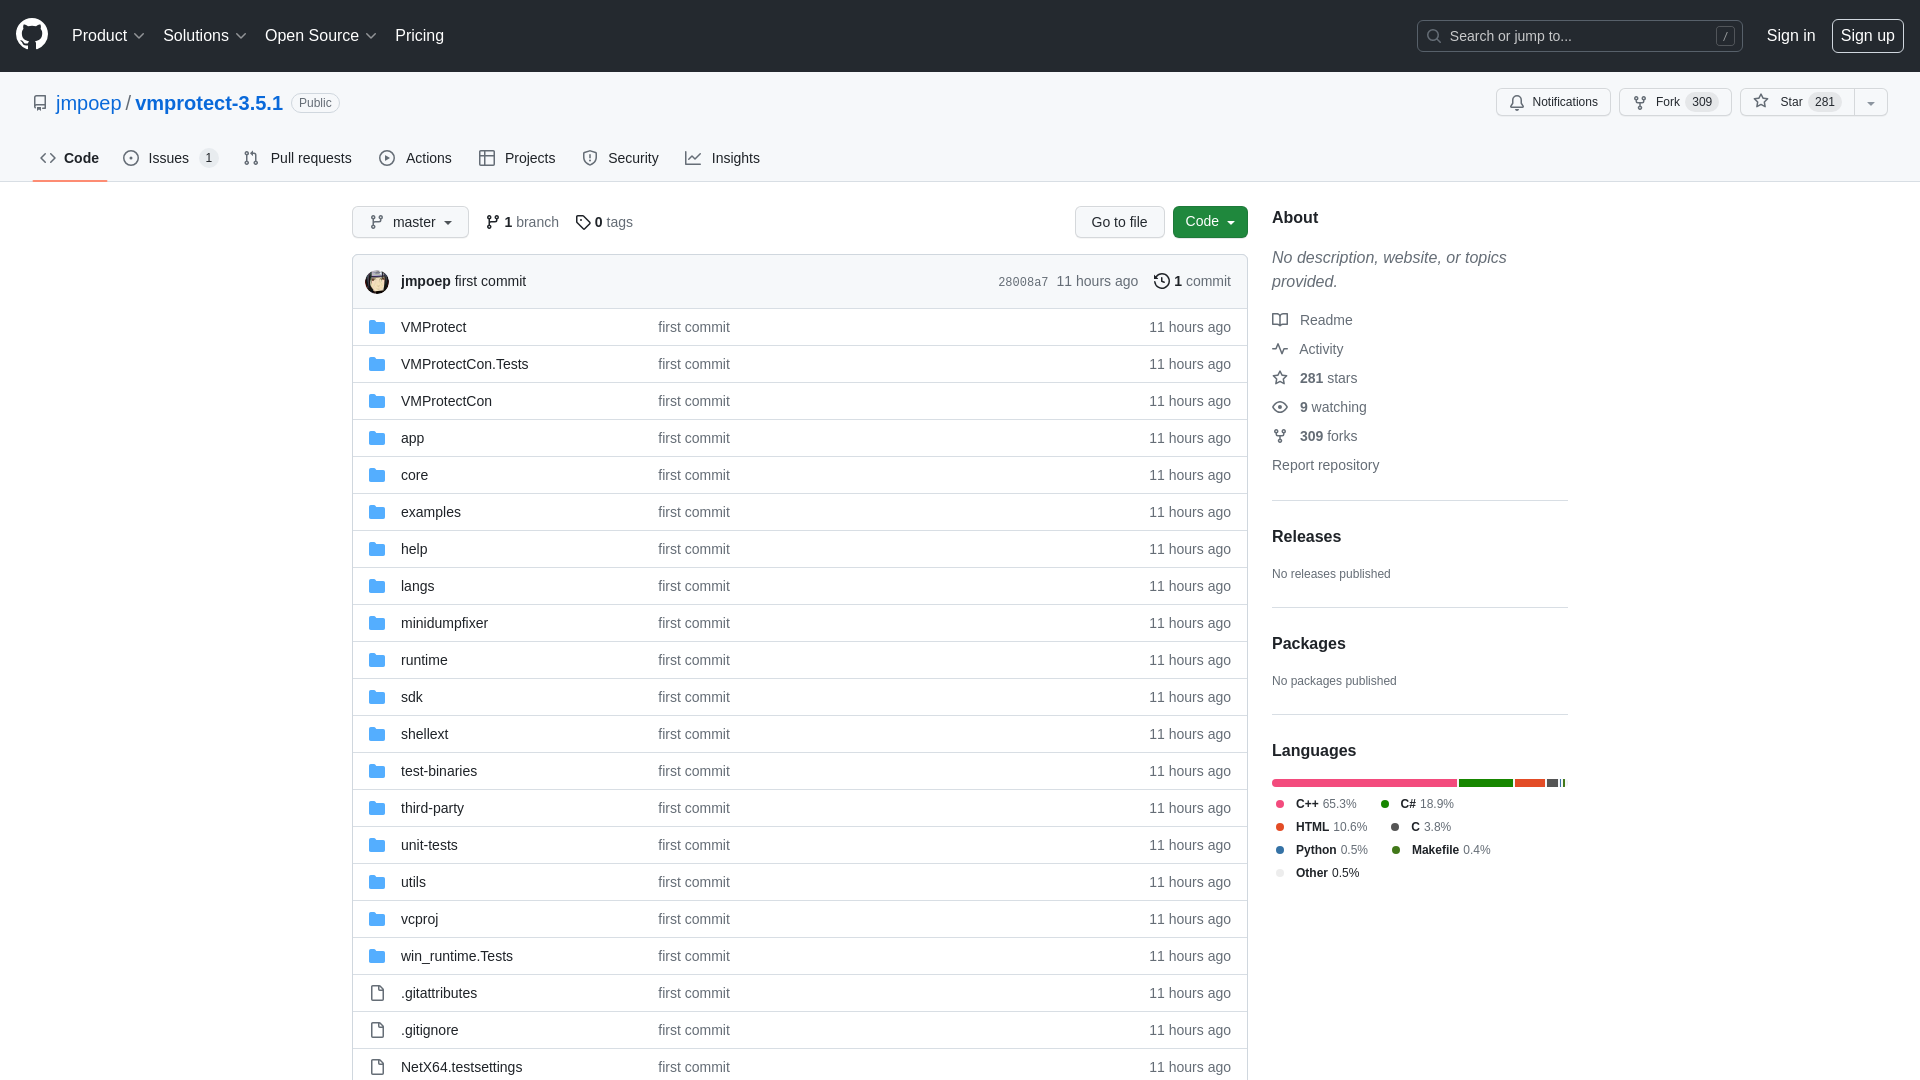Click the folder icon beside utils
The width and height of the screenshot is (1920, 1080).
tap(377, 882)
